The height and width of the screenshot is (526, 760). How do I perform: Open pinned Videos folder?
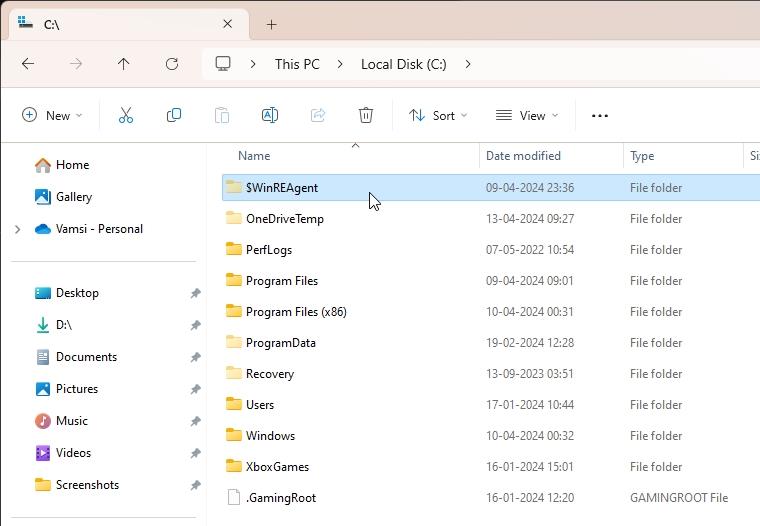[63, 453]
